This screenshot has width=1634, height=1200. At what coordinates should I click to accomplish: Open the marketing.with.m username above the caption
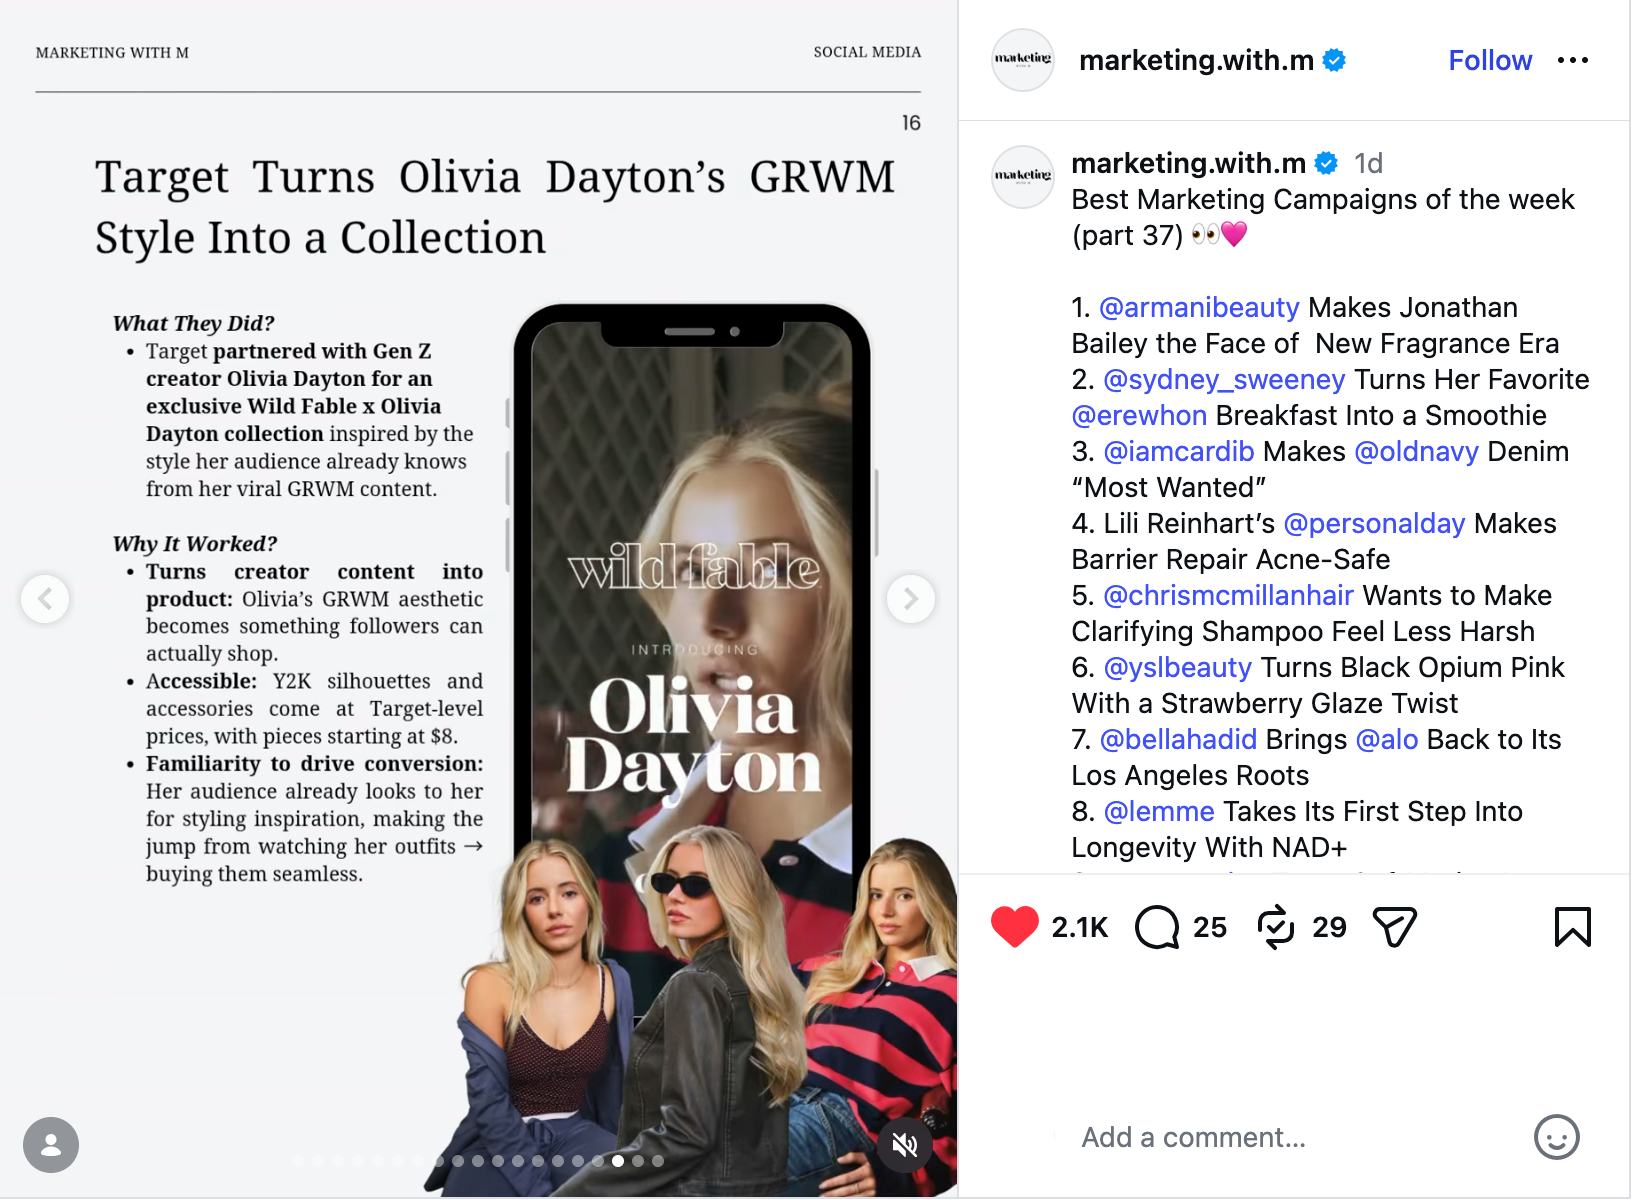tap(1189, 163)
